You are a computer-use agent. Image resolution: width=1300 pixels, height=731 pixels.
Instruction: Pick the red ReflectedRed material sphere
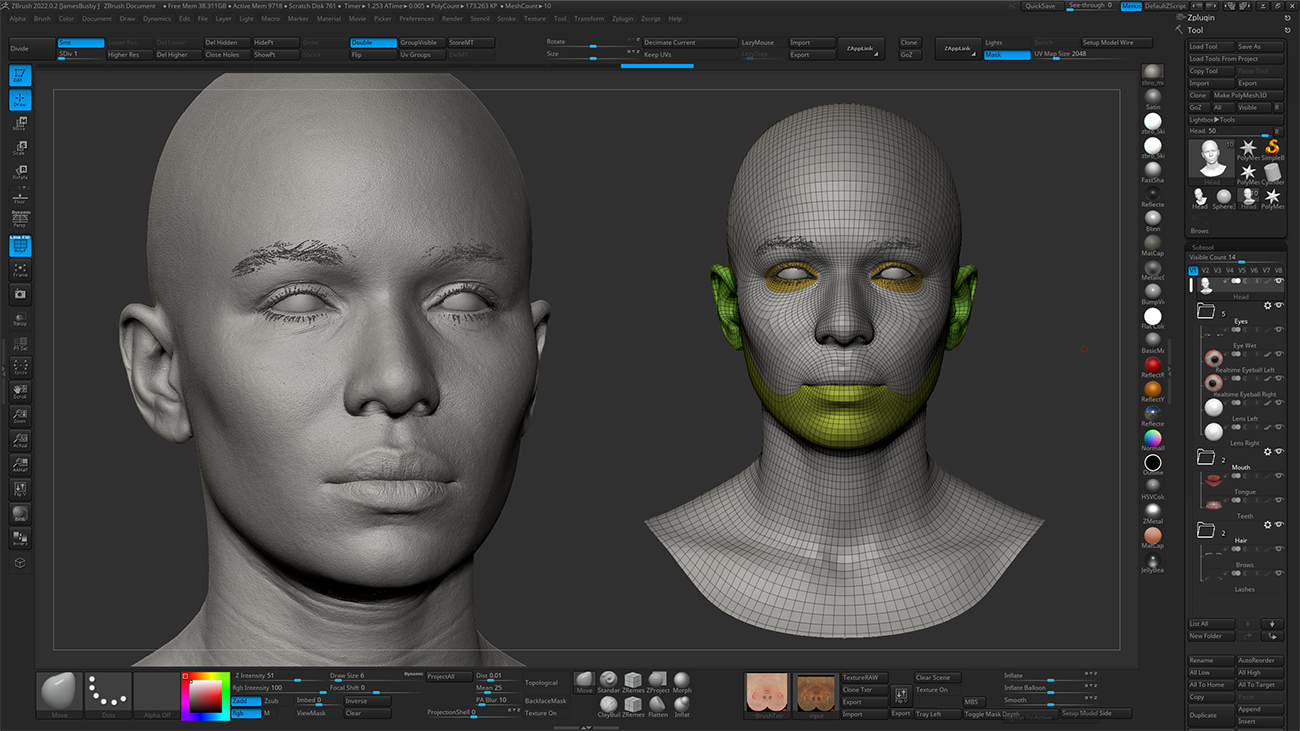tap(1153, 366)
